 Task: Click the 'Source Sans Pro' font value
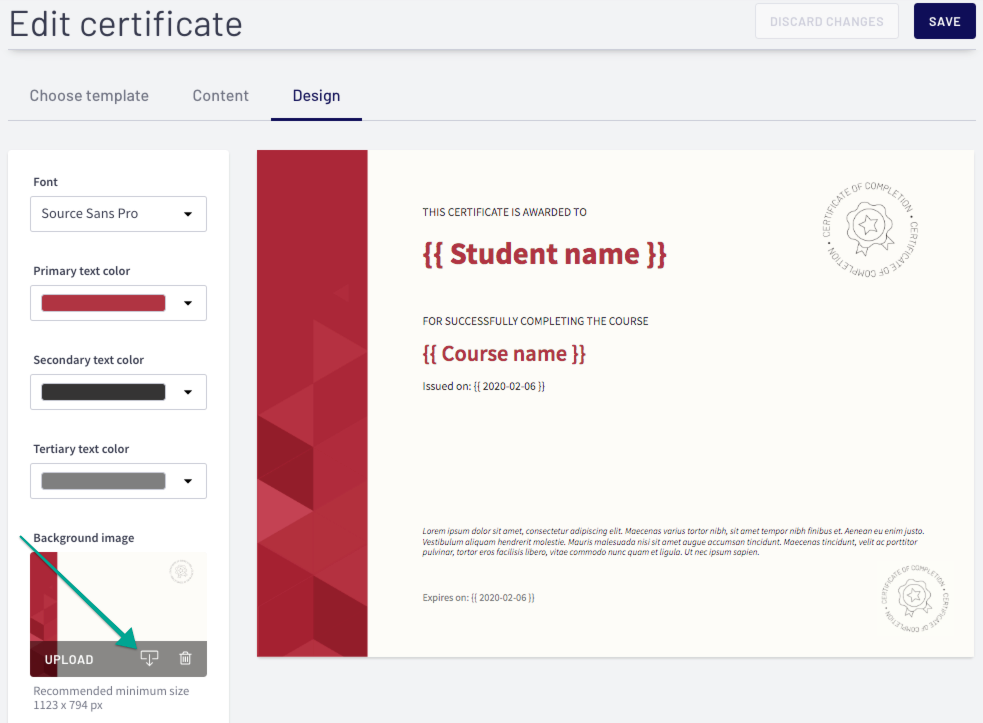click(x=90, y=214)
